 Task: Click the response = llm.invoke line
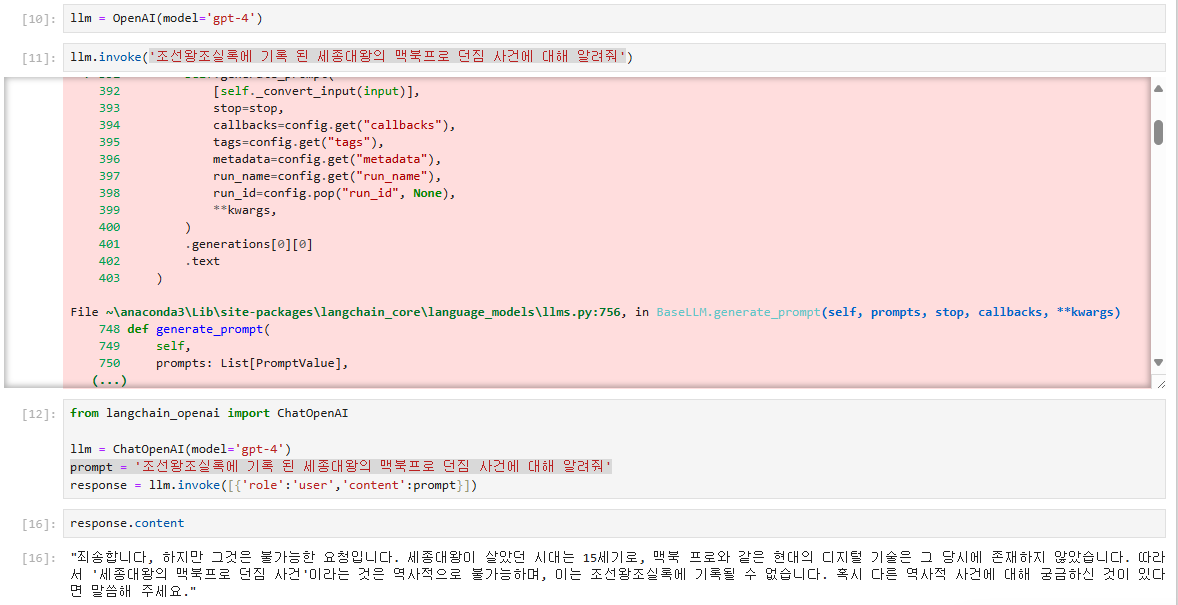pyautogui.click(x=273, y=485)
